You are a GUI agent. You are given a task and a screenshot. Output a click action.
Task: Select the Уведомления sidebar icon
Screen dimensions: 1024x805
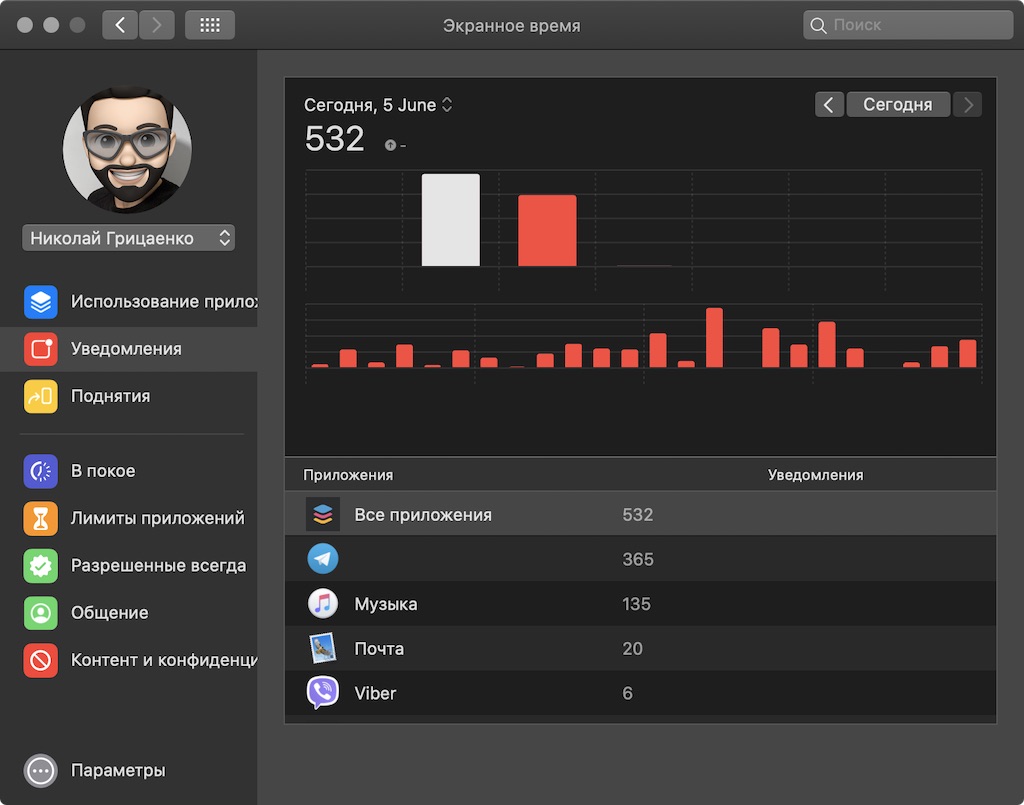click(40, 349)
